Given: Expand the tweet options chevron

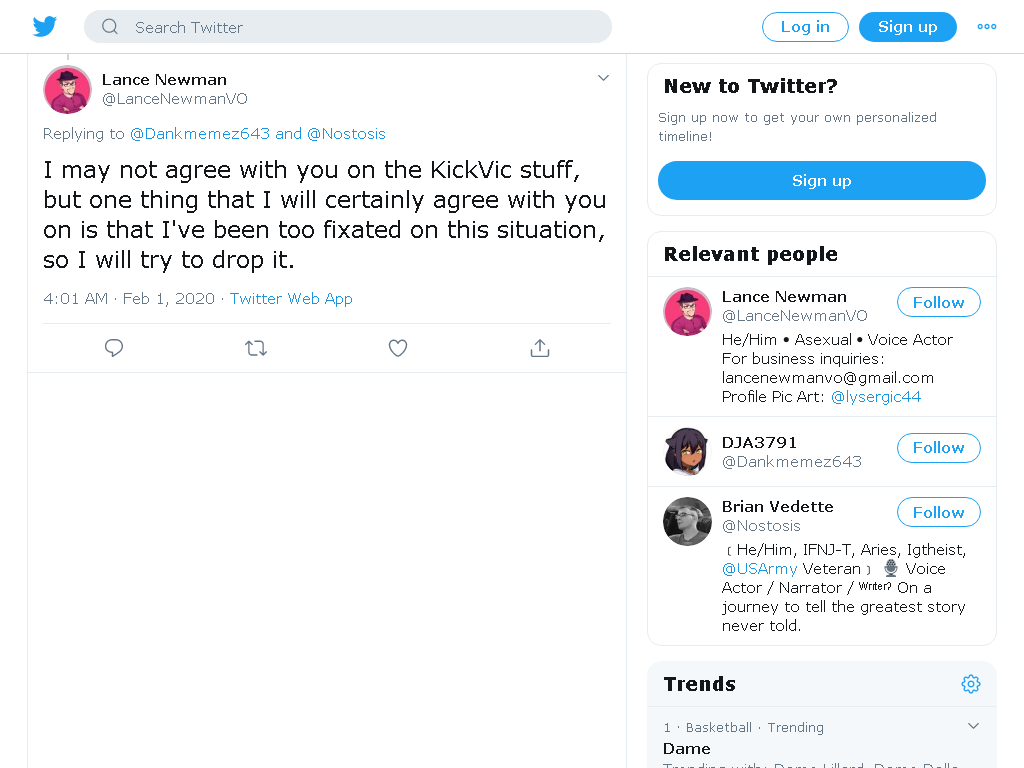Looking at the screenshot, I should (x=603, y=78).
